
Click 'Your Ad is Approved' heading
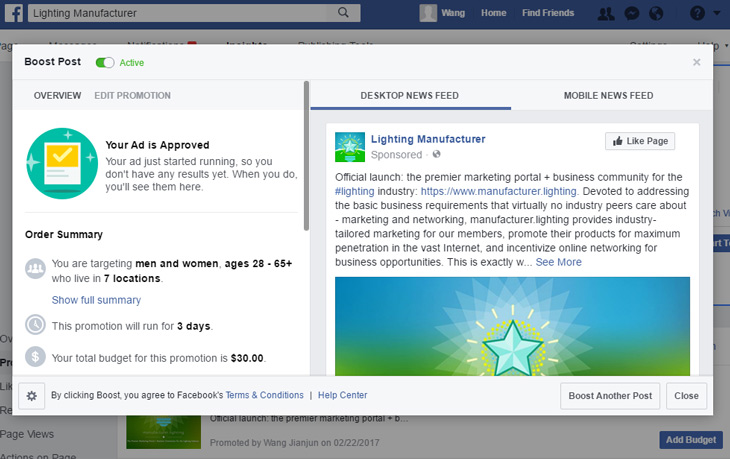pos(157,145)
